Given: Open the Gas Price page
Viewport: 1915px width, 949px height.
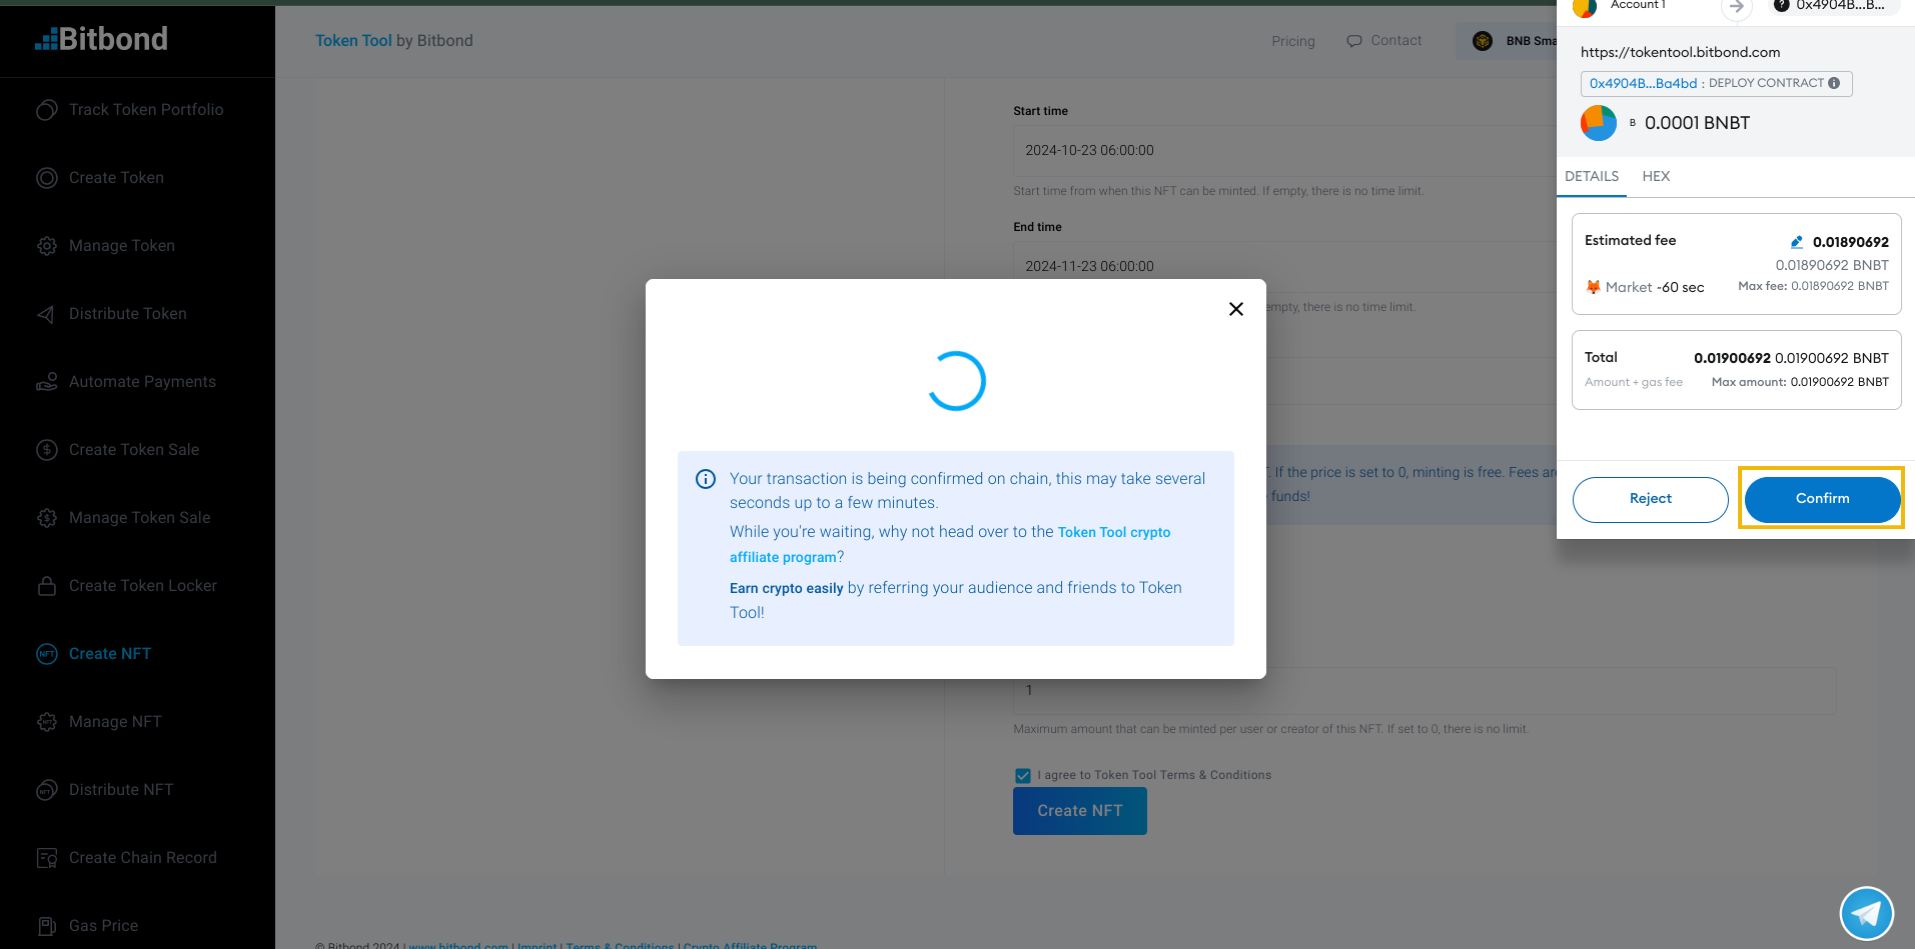Looking at the screenshot, I should coord(103,925).
